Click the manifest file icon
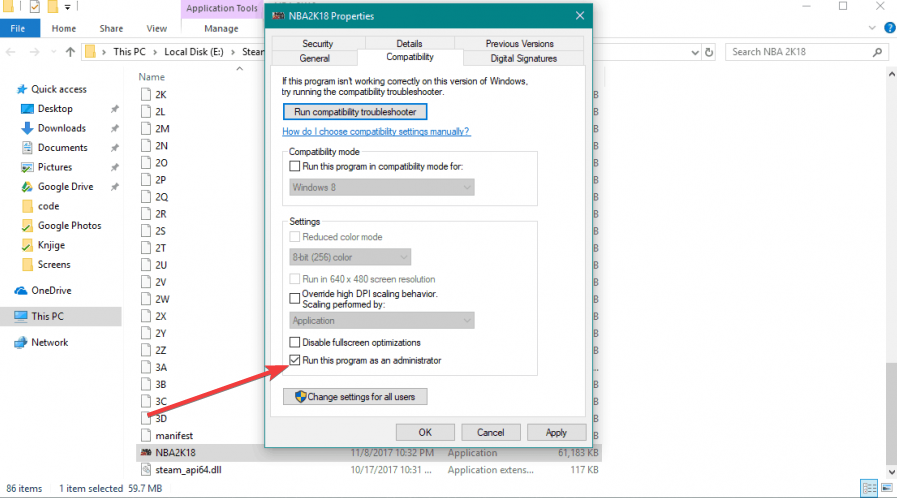Image resolution: width=897 pixels, height=498 pixels. [x=146, y=435]
